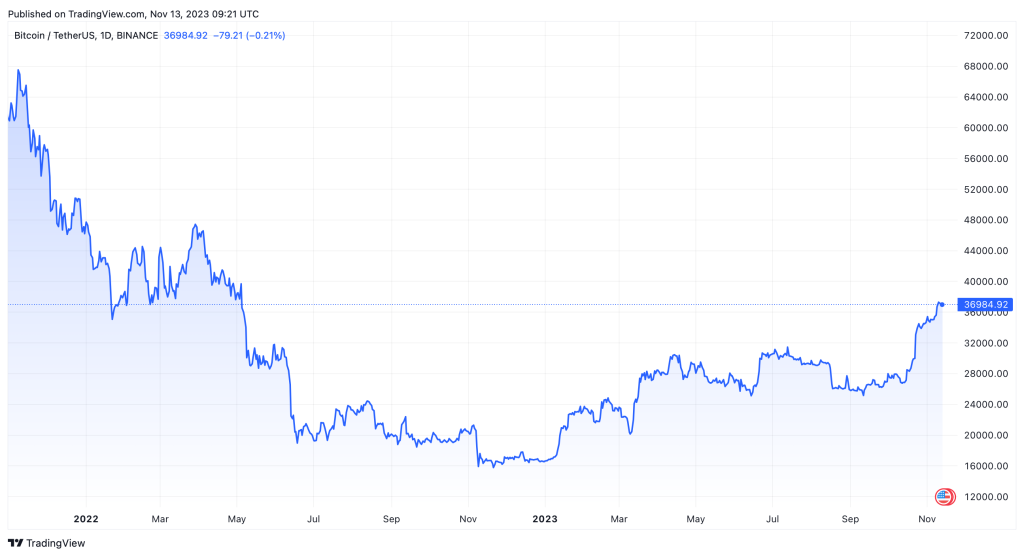Click the 2023 label on the time axis
The width and height of the screenshot is (1024, 557).
coord(545,519)
